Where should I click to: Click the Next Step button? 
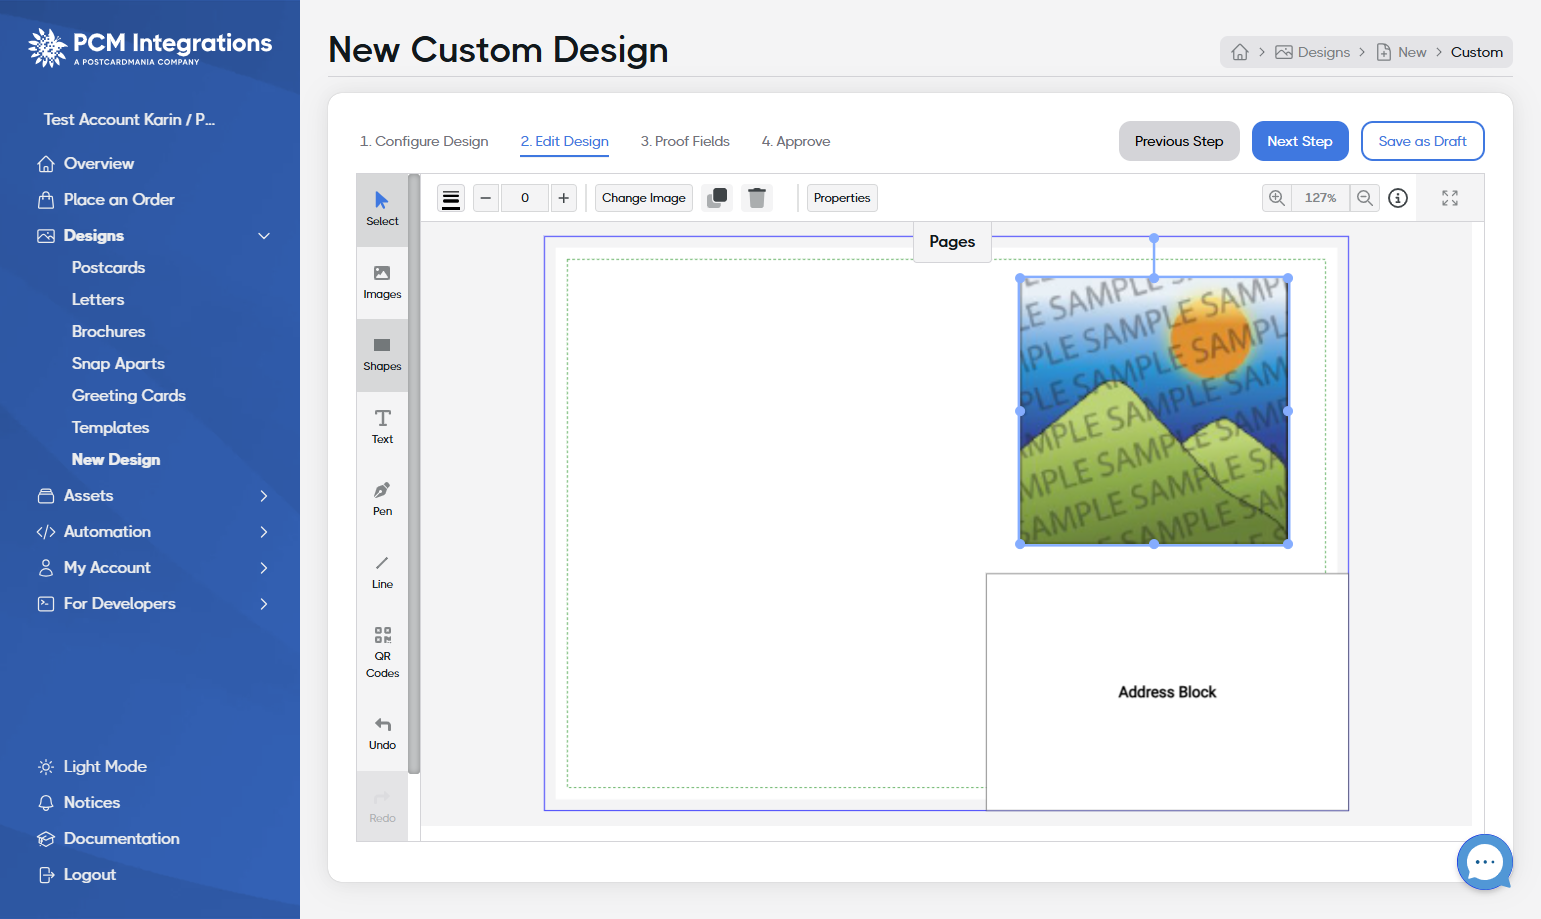click(1300, 141)
